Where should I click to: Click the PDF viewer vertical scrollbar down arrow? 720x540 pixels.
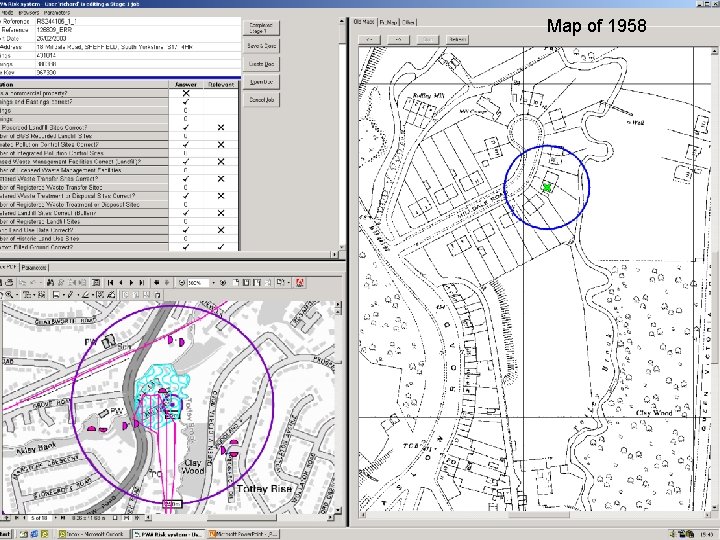coord(338,510)
